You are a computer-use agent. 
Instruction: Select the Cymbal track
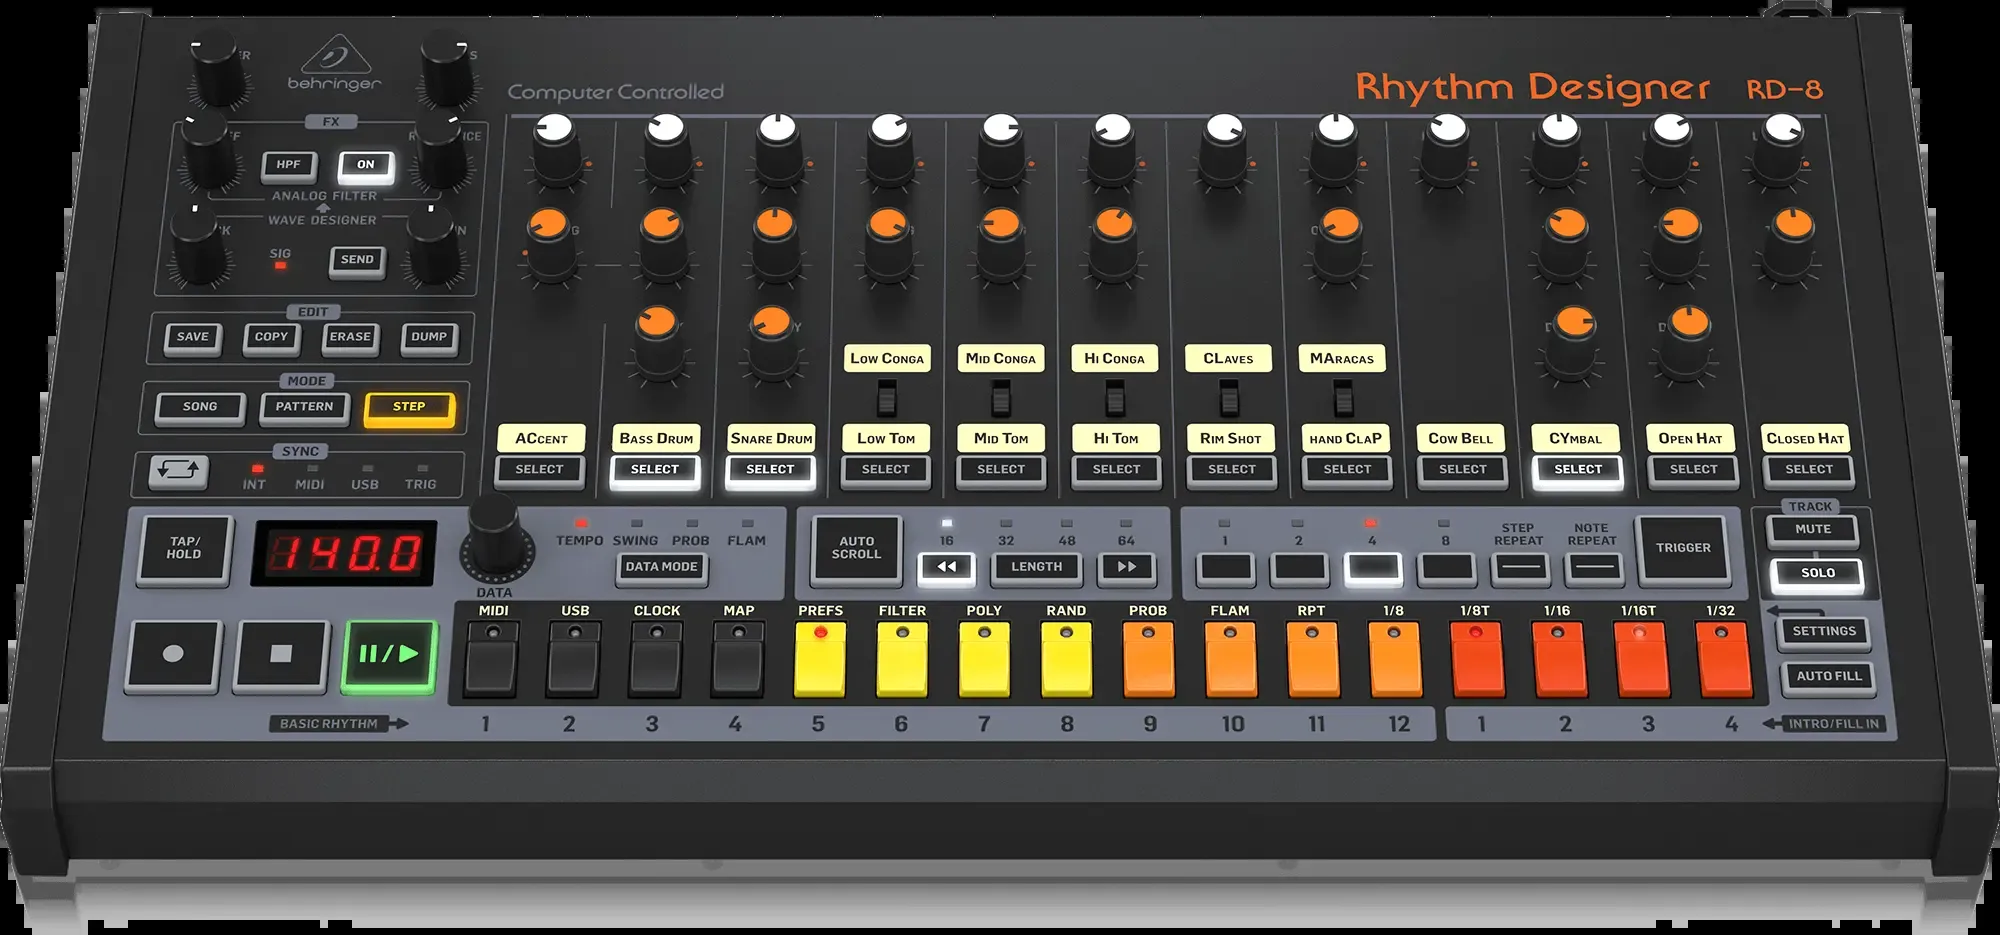coord(1578,470)
